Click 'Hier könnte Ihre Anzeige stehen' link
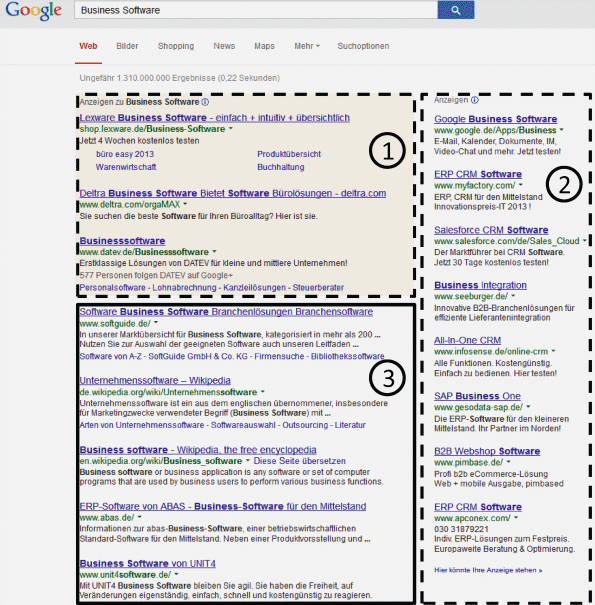 (488, 570)
